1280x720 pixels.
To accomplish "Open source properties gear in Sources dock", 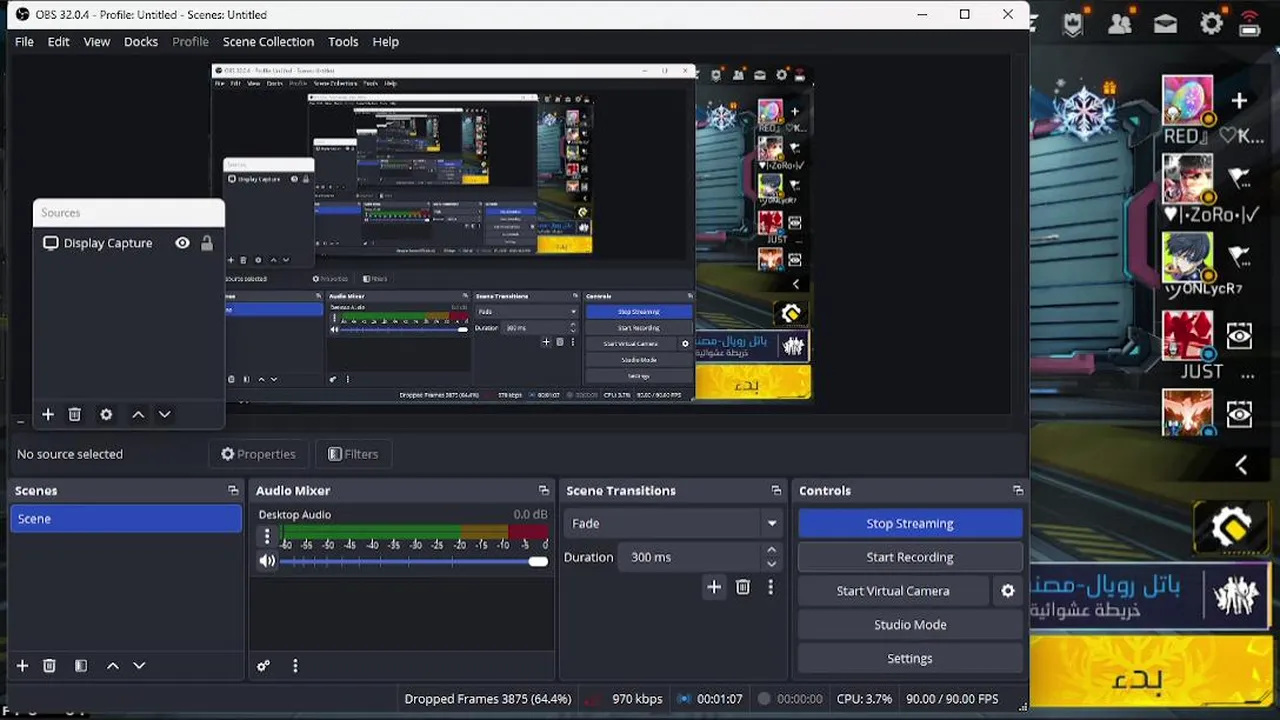I will (x=106, y=414).
